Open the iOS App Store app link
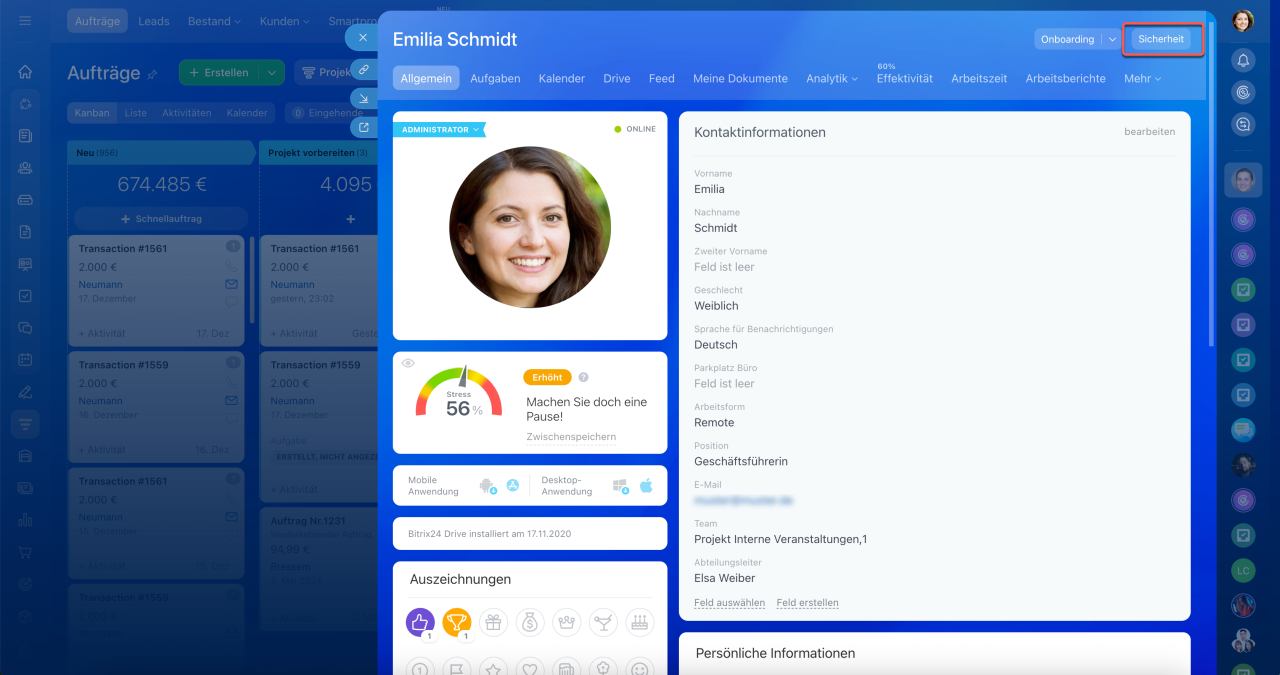This screenshot has height=675, width=1280. coord(512,486)
